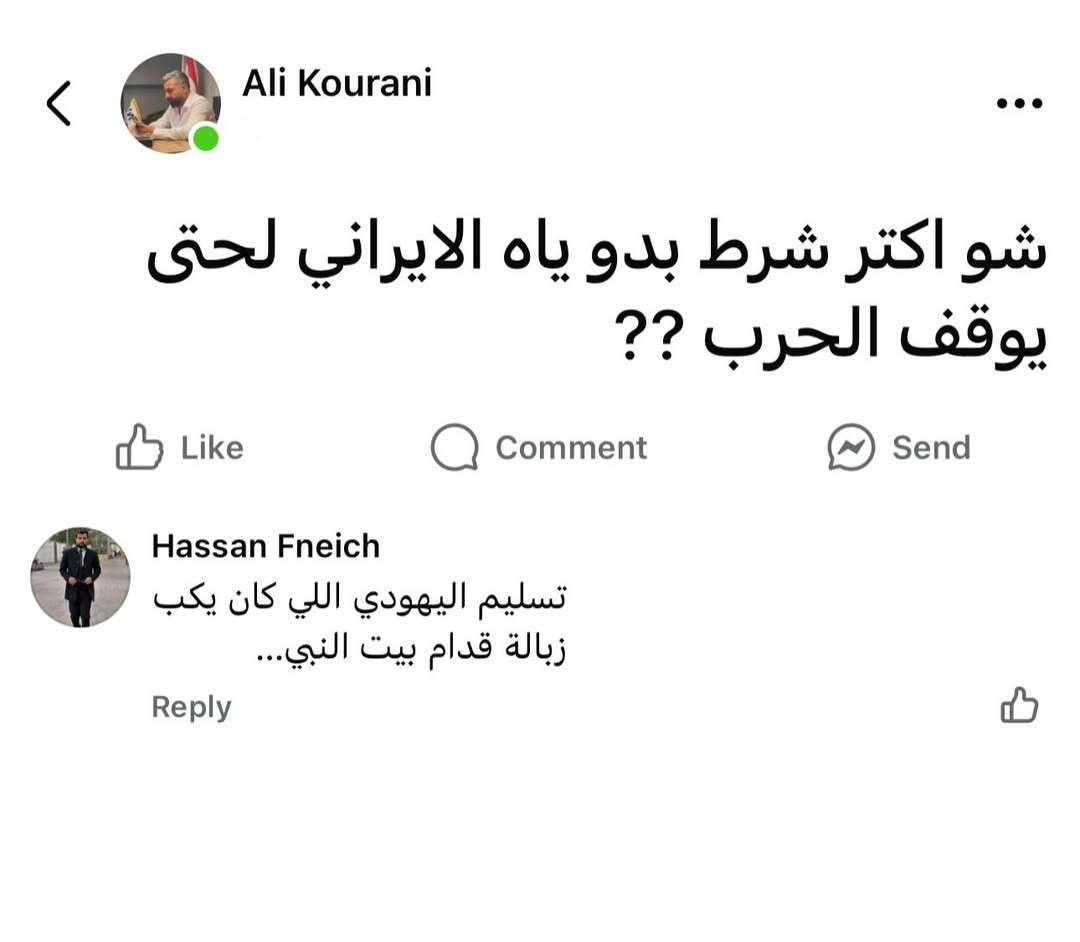1080x942 pixels.
Task: Go back using the left arrow
Action: (59, 103)
